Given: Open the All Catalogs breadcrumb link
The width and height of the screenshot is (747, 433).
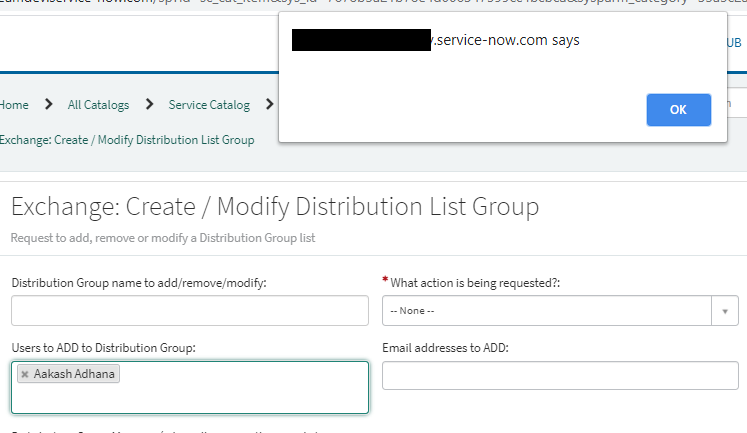Looking at the screenshot, I should pyautogui.click(x=98, y=105).
